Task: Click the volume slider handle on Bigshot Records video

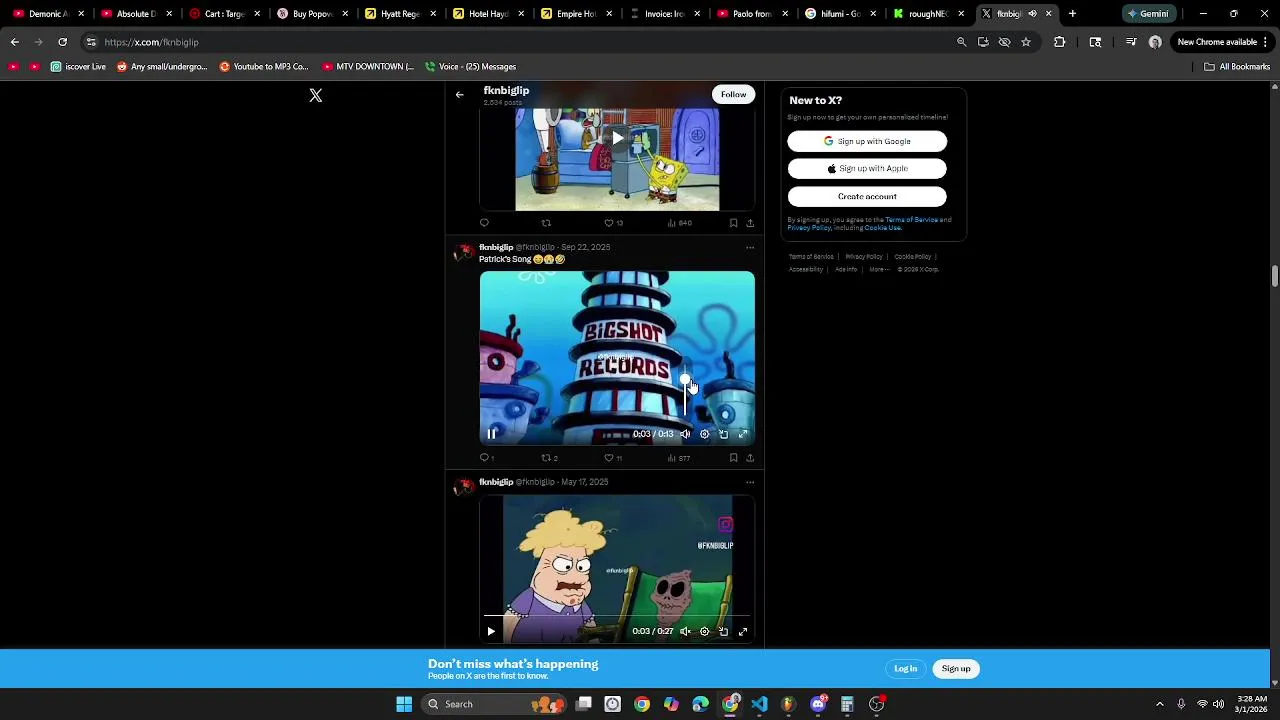Action: (x=685, y=380)
